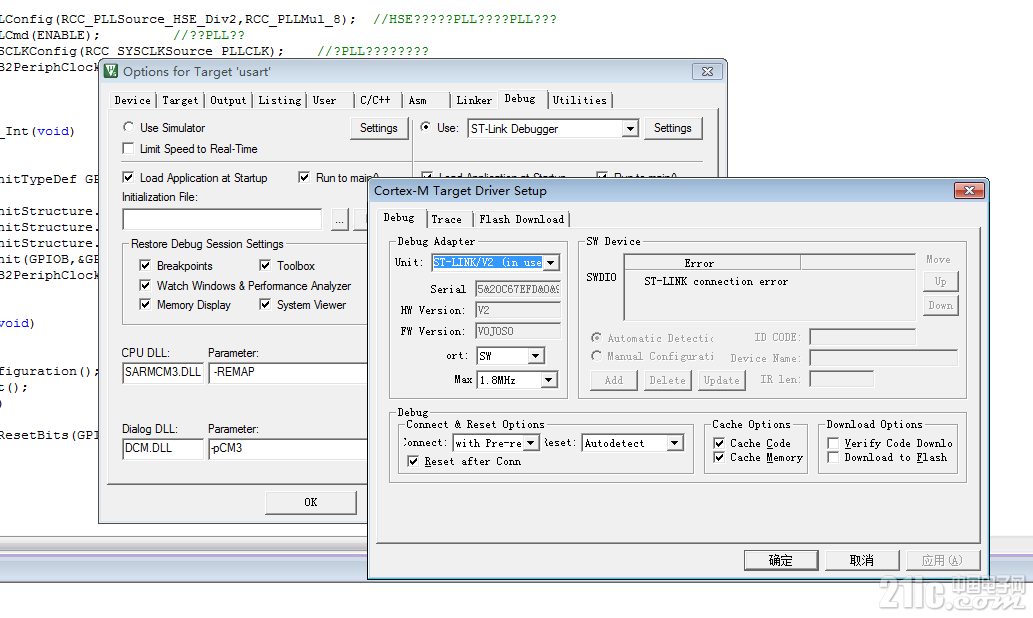1033x618 pixels.
Task: Open the Reset Autodetect dropdown
Action: (675, 443)
